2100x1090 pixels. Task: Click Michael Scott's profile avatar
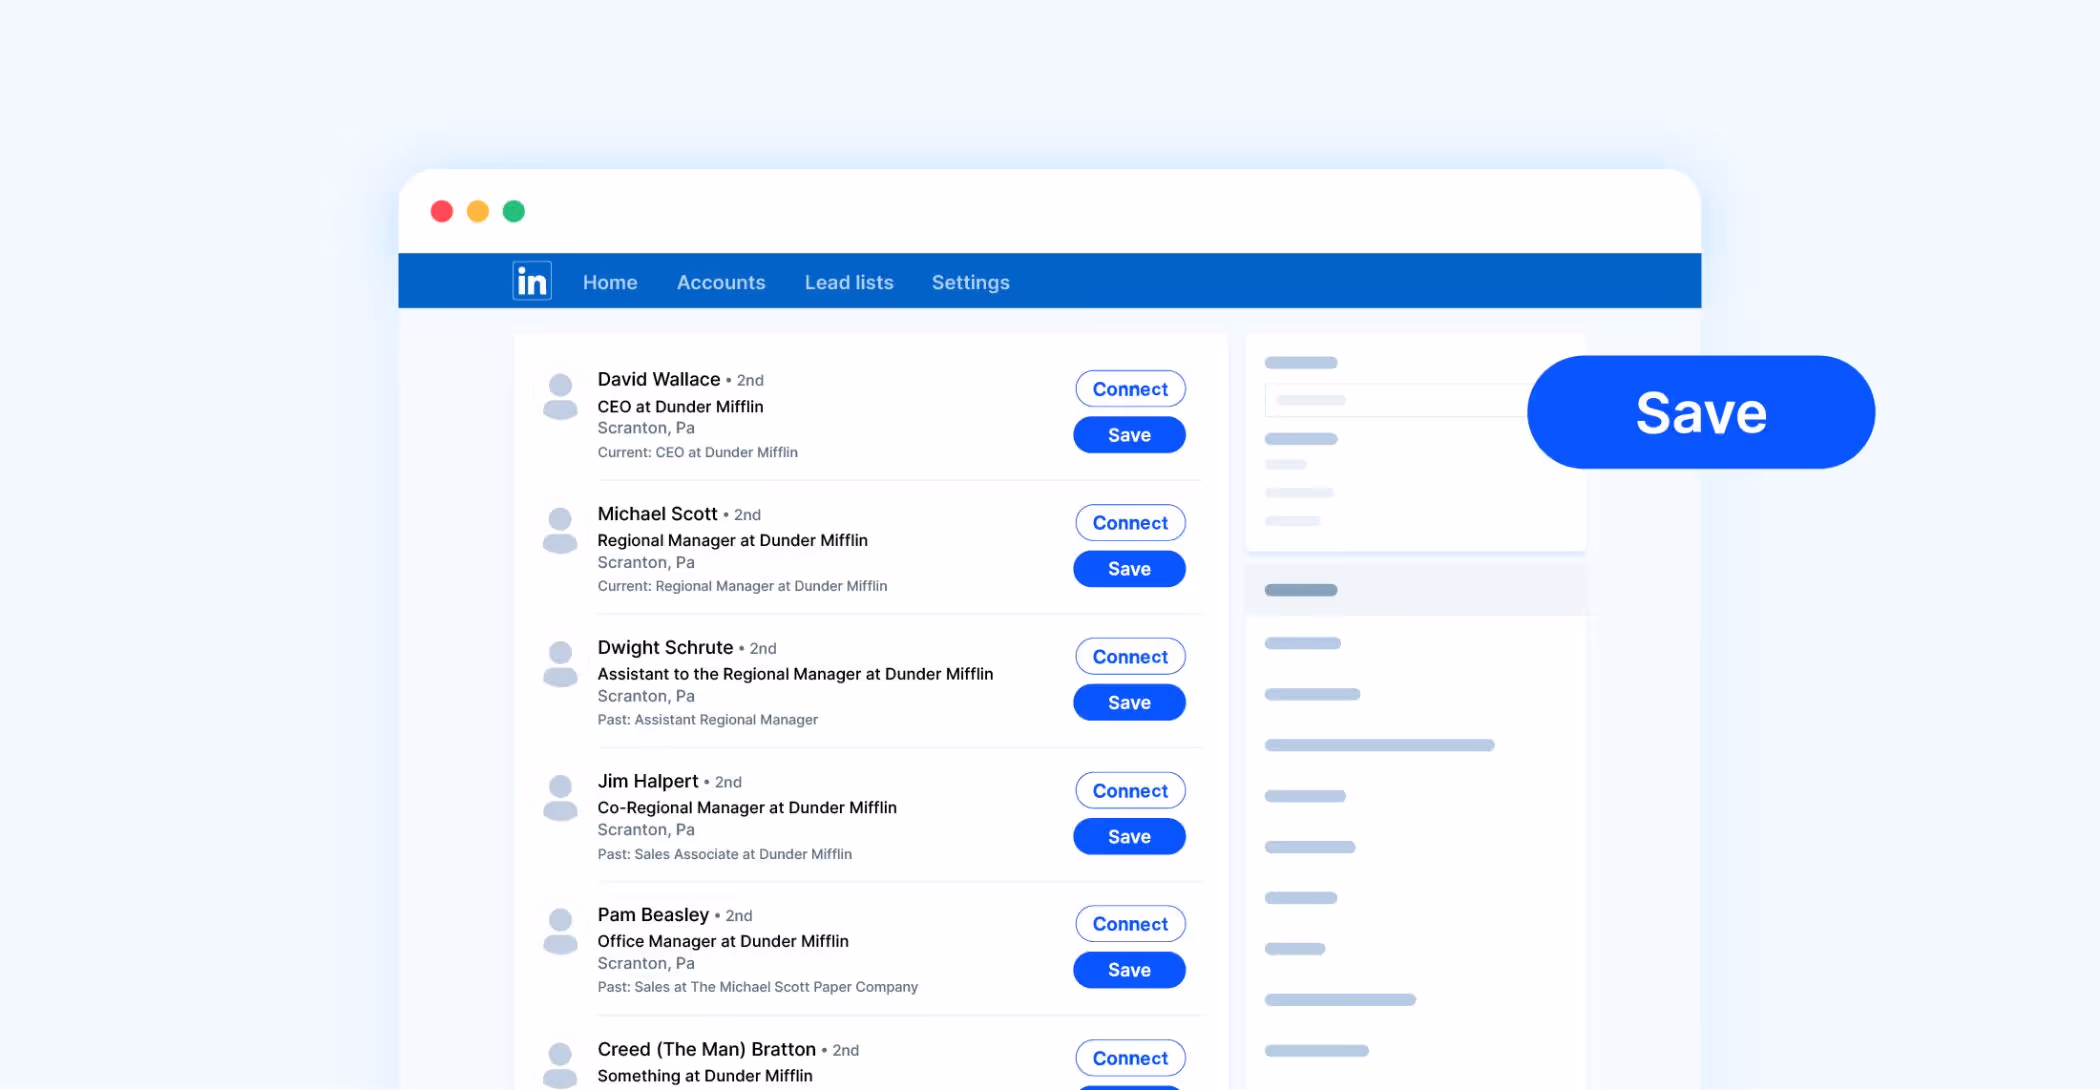pos(560,531)
